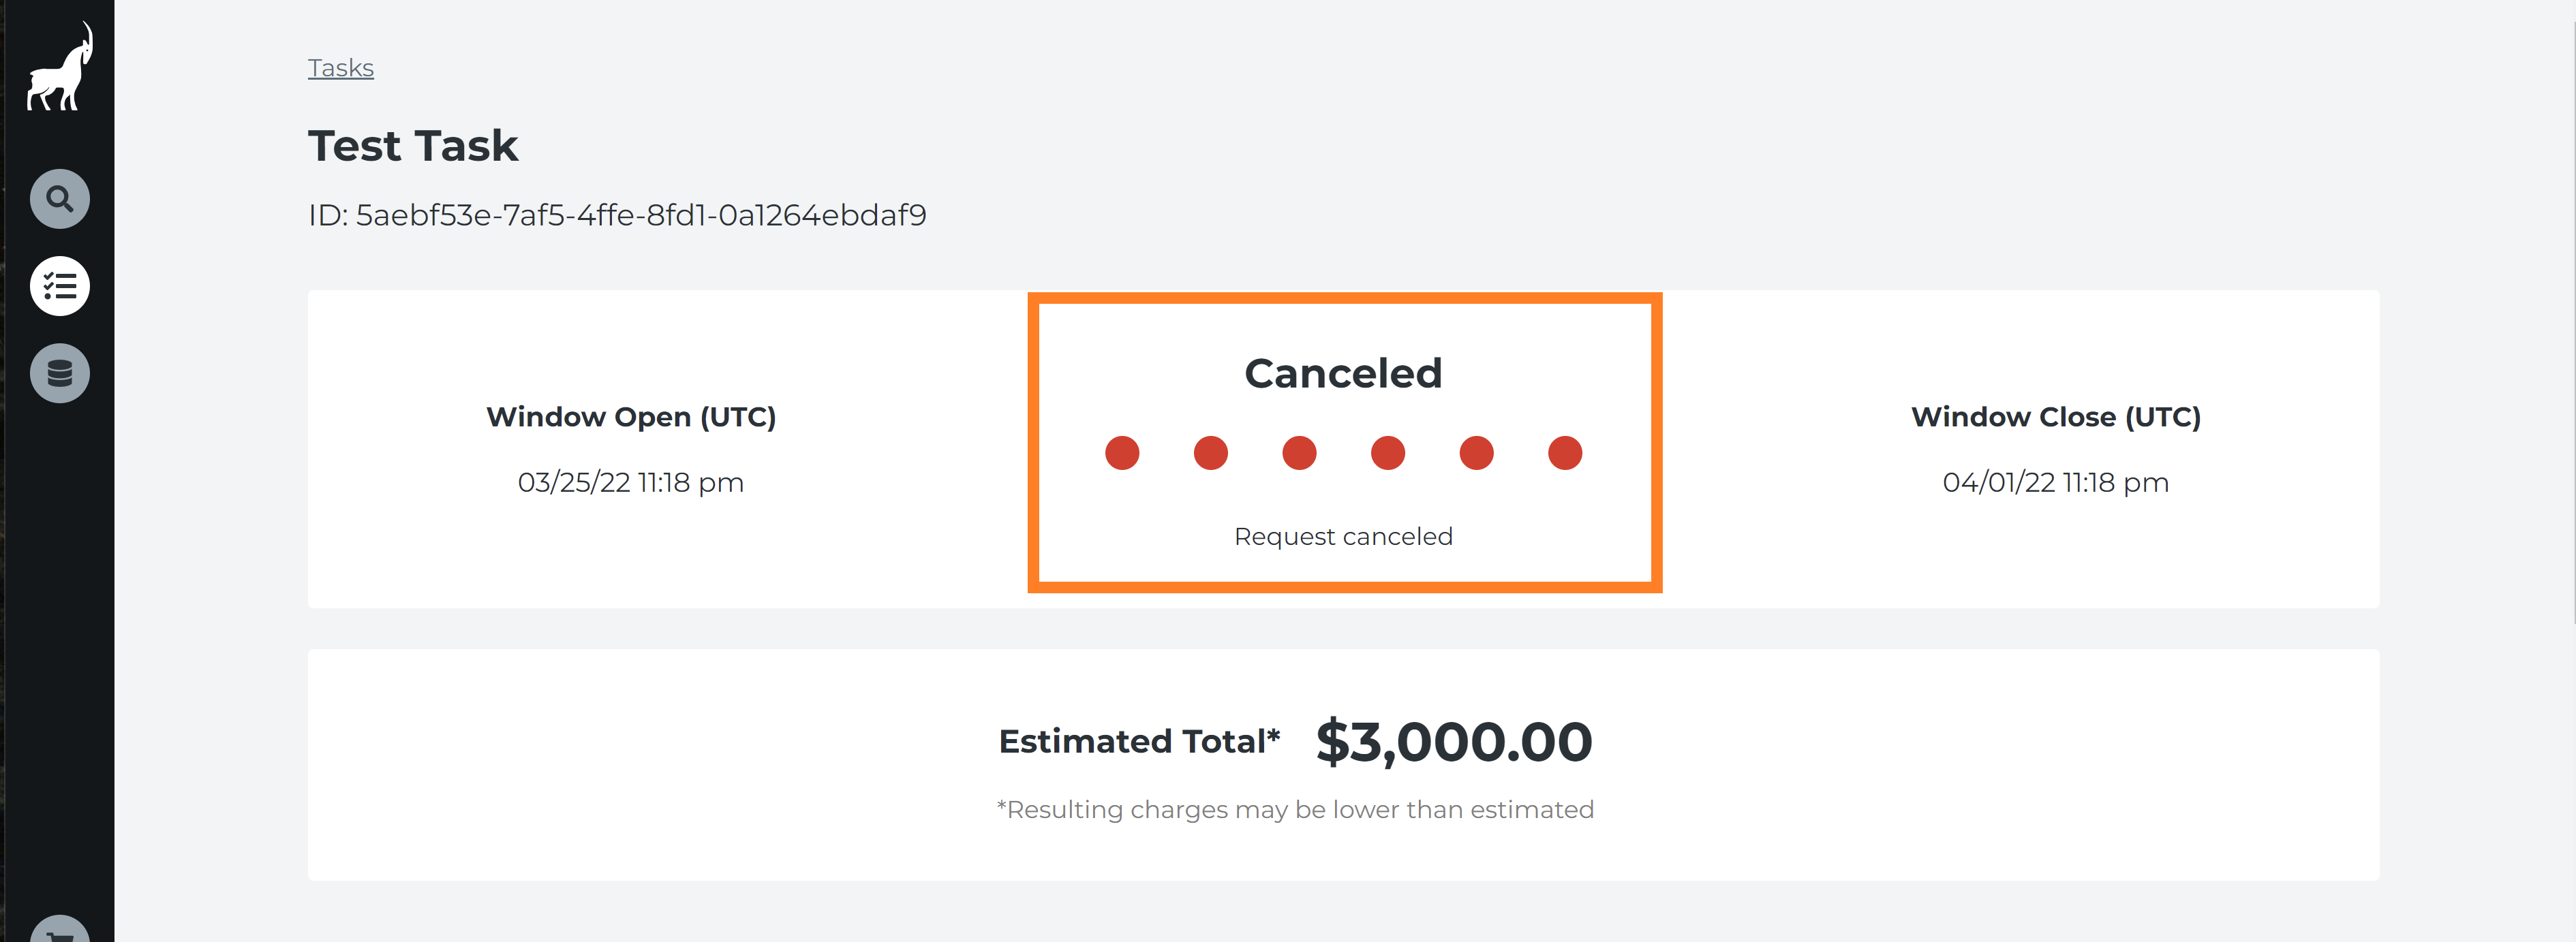Click the second red status dot
The image size is (2576, 942).
(1211, 453)
